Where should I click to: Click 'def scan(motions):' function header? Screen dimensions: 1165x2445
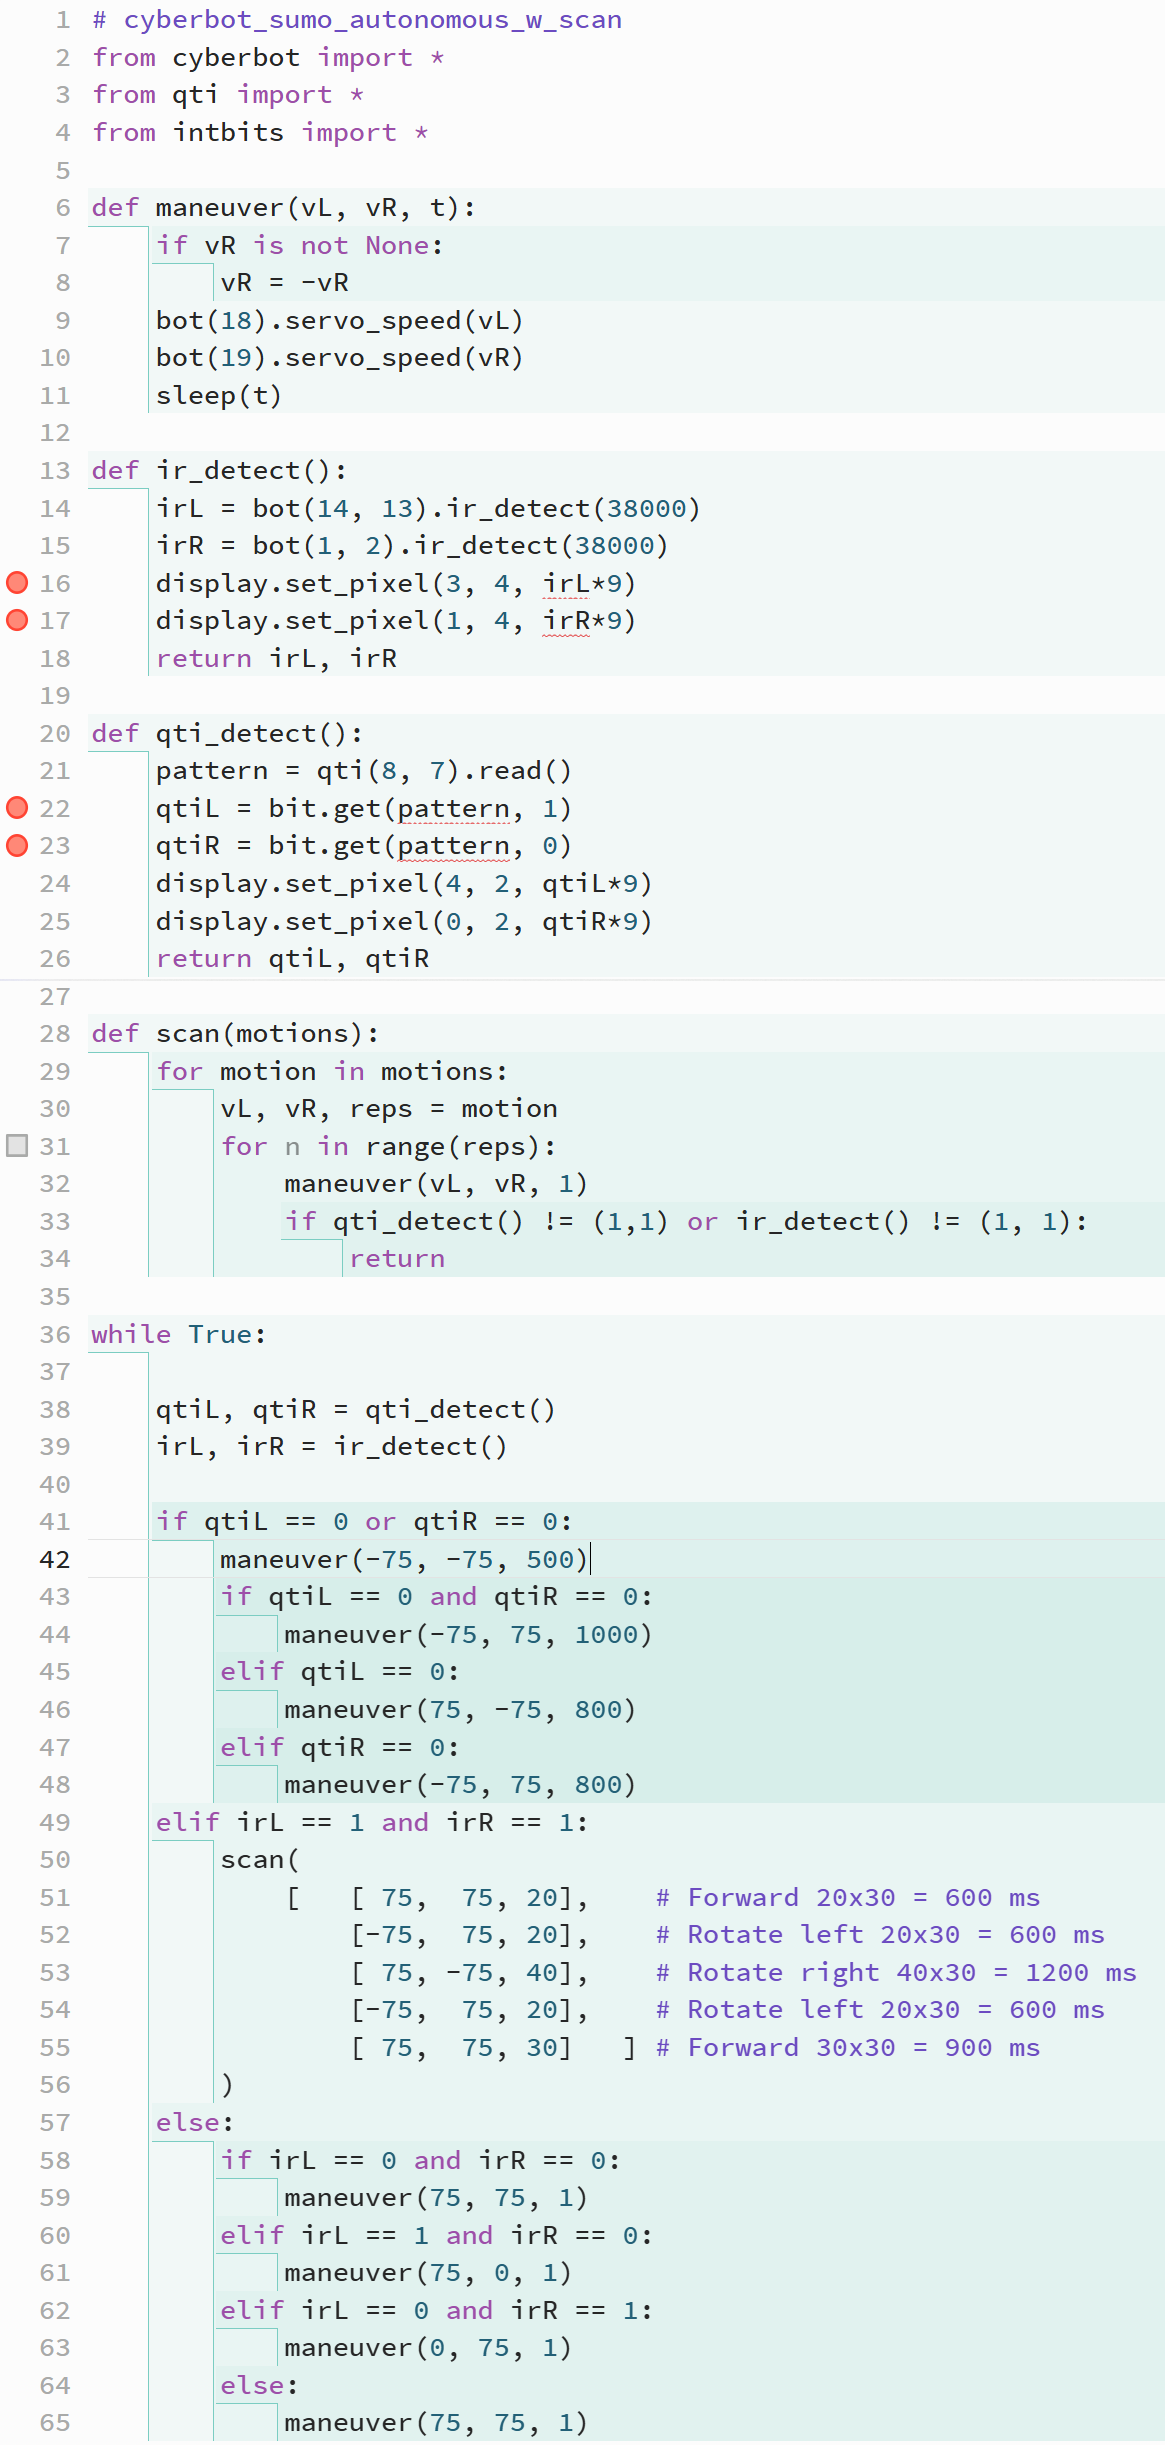235,1034
